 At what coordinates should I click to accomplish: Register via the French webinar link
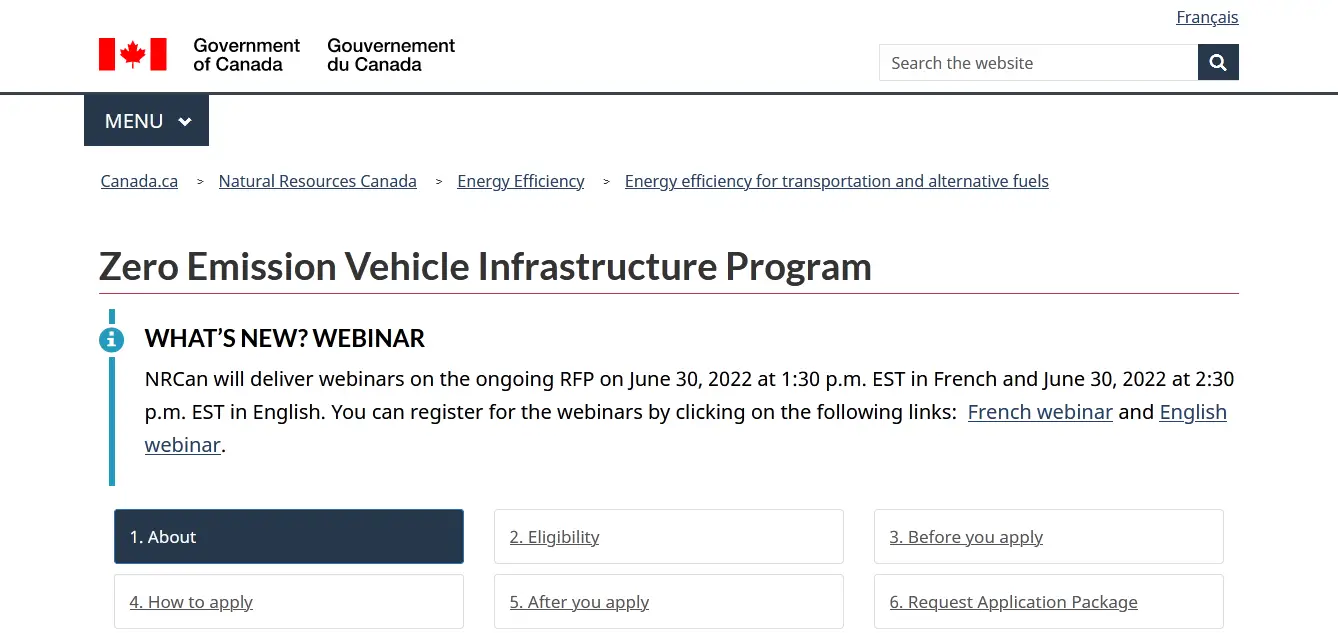[1040, 412]
